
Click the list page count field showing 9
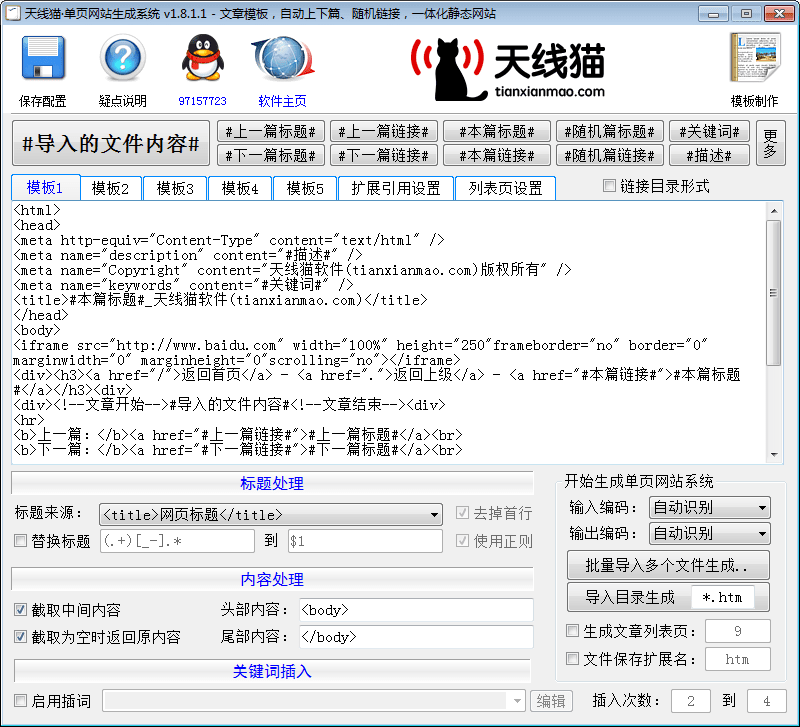(738, 631)
